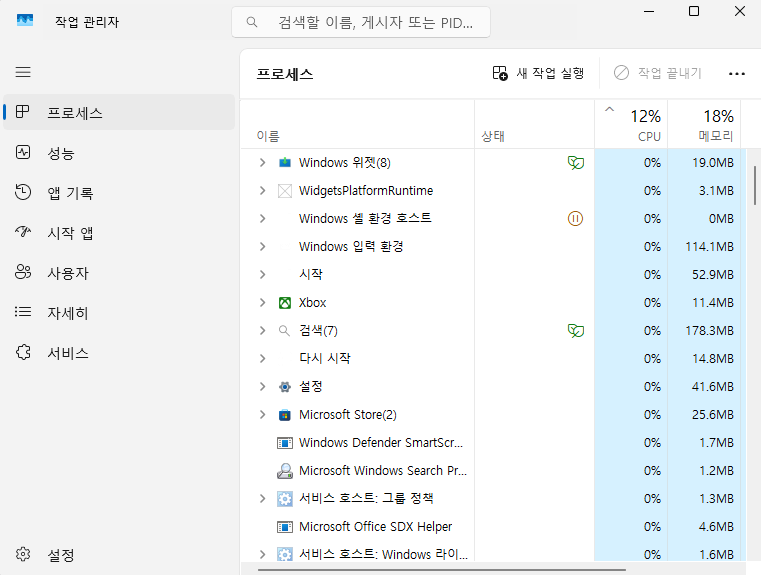Viewport: 761px width, 575px height.
Task: Expand the 검색(7) process group
Action: click(x=263, y=331)
